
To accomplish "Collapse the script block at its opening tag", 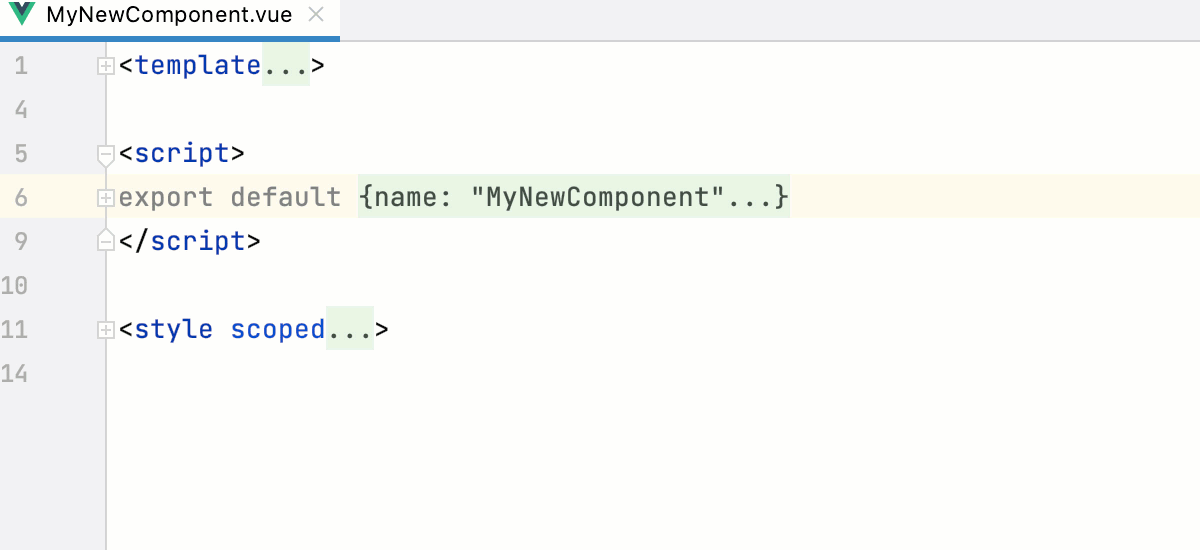I will (x=105, y=154).
